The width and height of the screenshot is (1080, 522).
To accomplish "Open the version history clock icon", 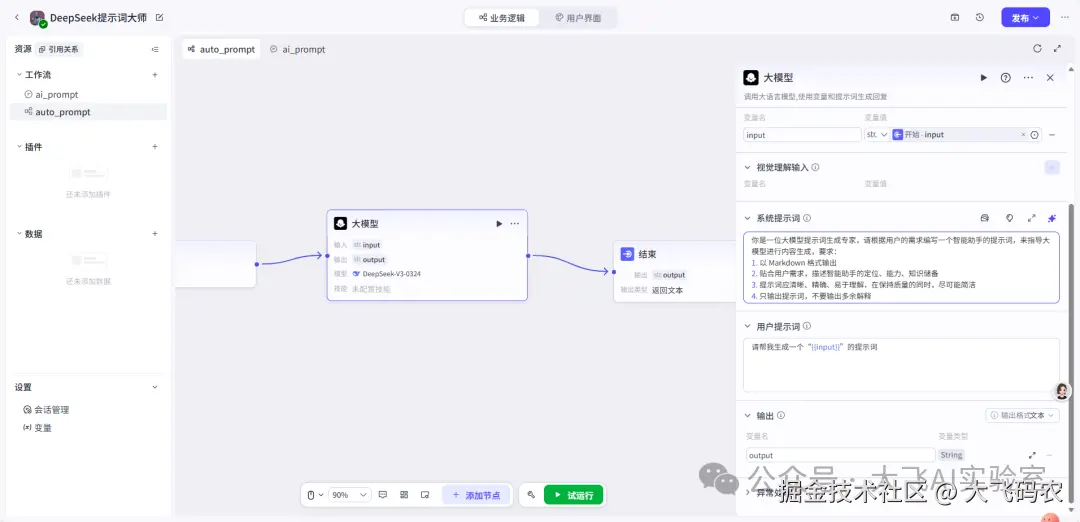I will 979,18.
